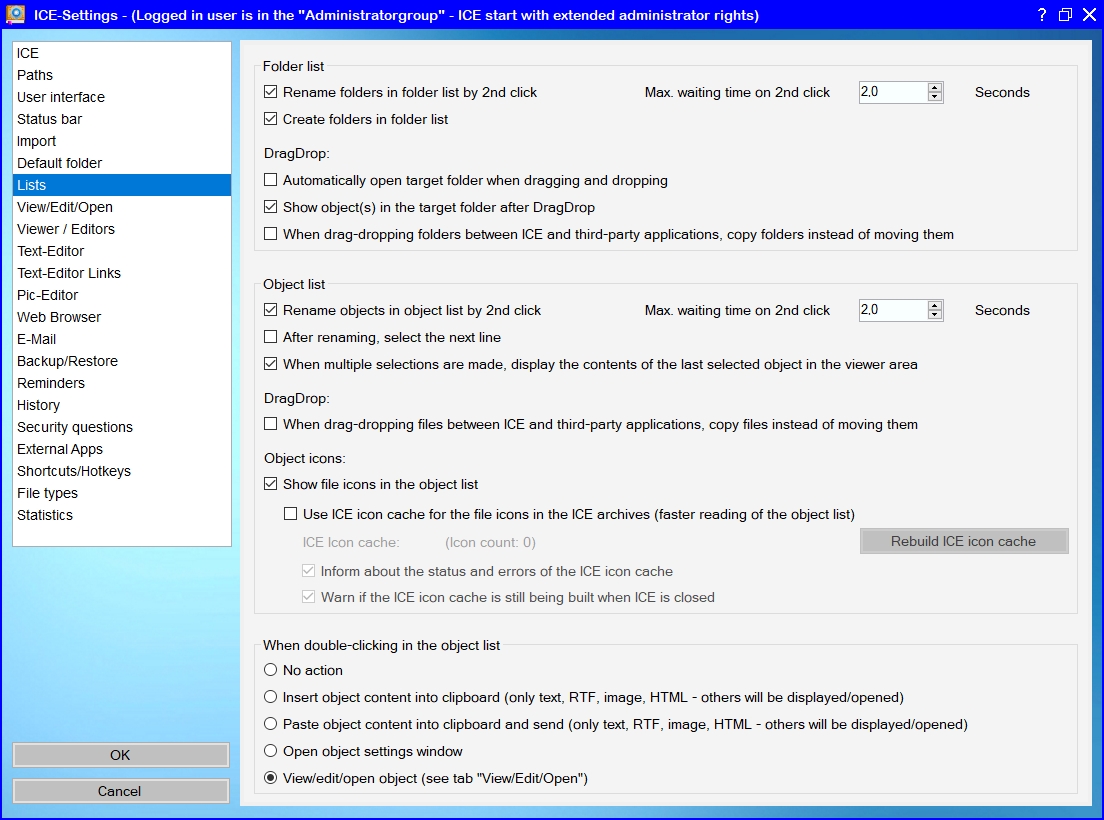Switch to the Text-Editor settings page
This screenshot has height=820, width=1104.
pos(50,251)
